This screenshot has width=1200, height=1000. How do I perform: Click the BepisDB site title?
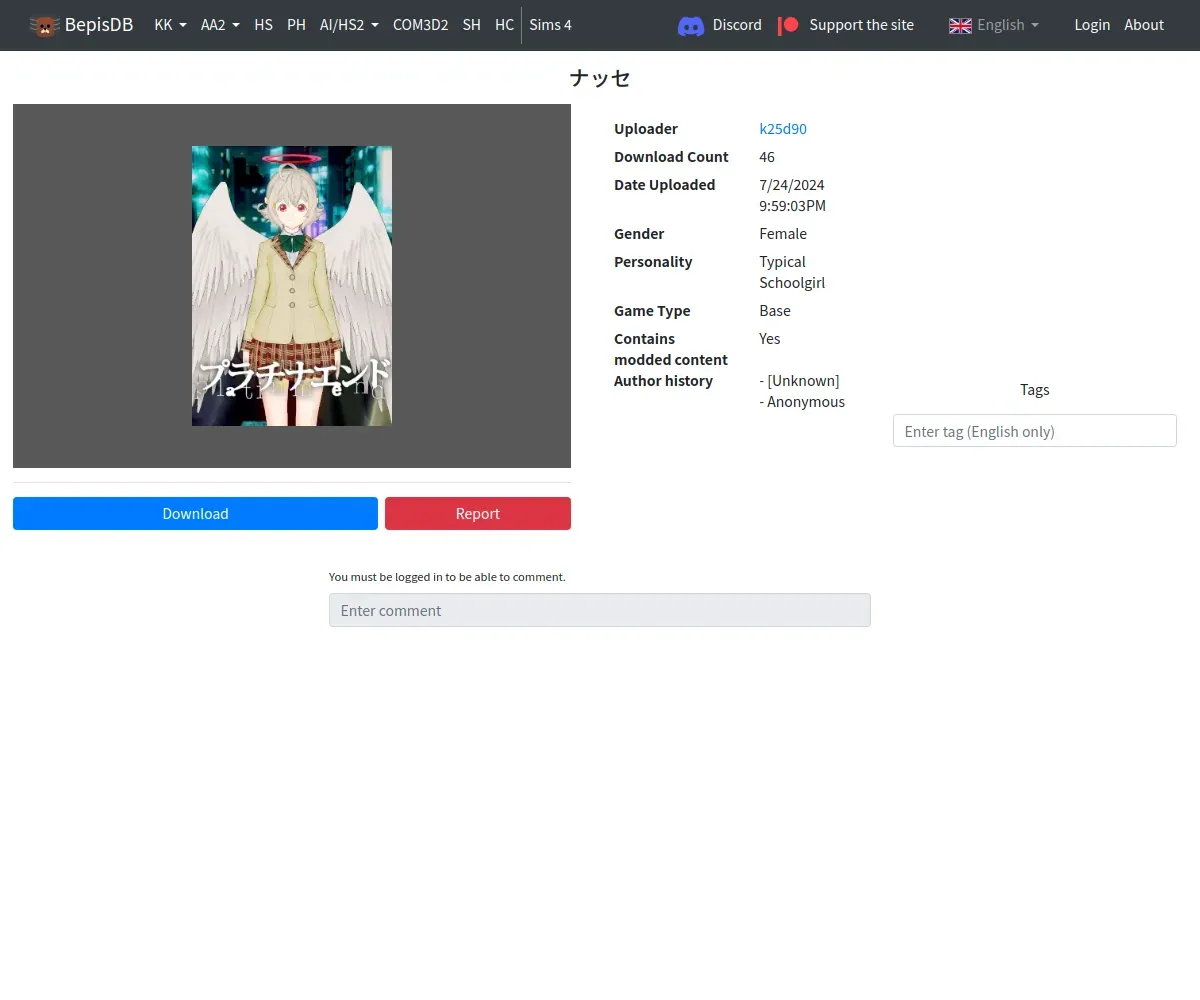[99, 25]
